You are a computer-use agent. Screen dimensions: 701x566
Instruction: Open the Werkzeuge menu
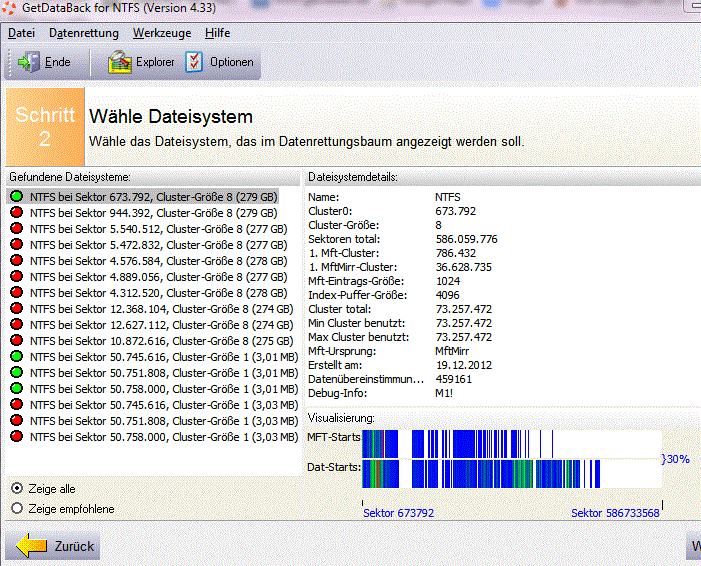[x=161, y=33]
